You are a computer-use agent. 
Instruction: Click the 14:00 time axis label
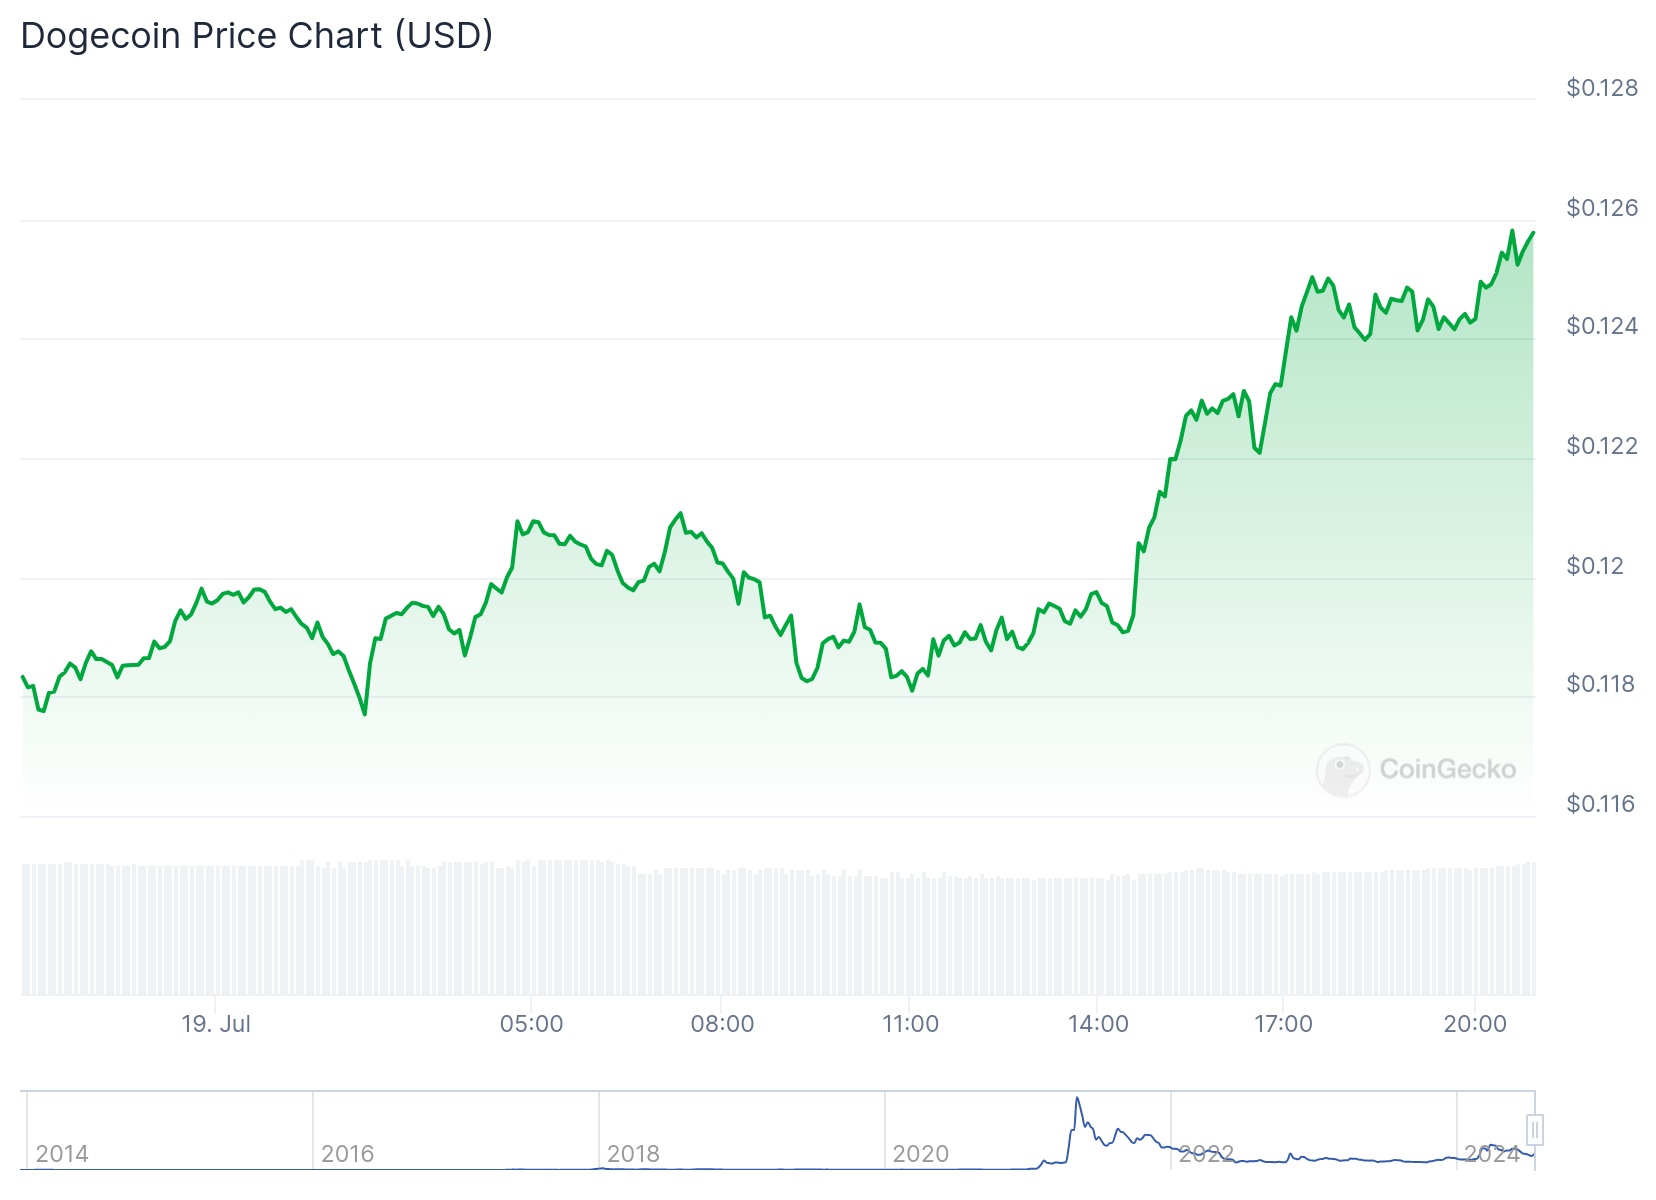[1098, 1024]
